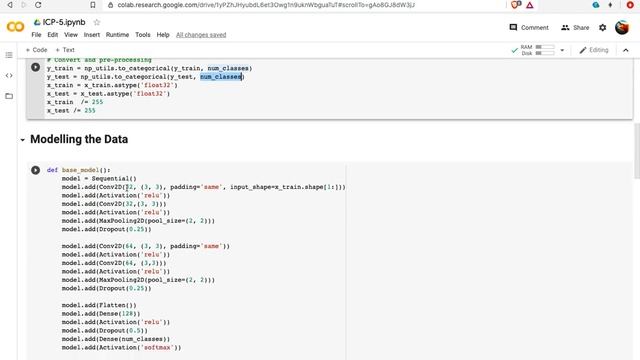Run the pre-processing code cell
The image size is (640, 360).
point(36,67)
